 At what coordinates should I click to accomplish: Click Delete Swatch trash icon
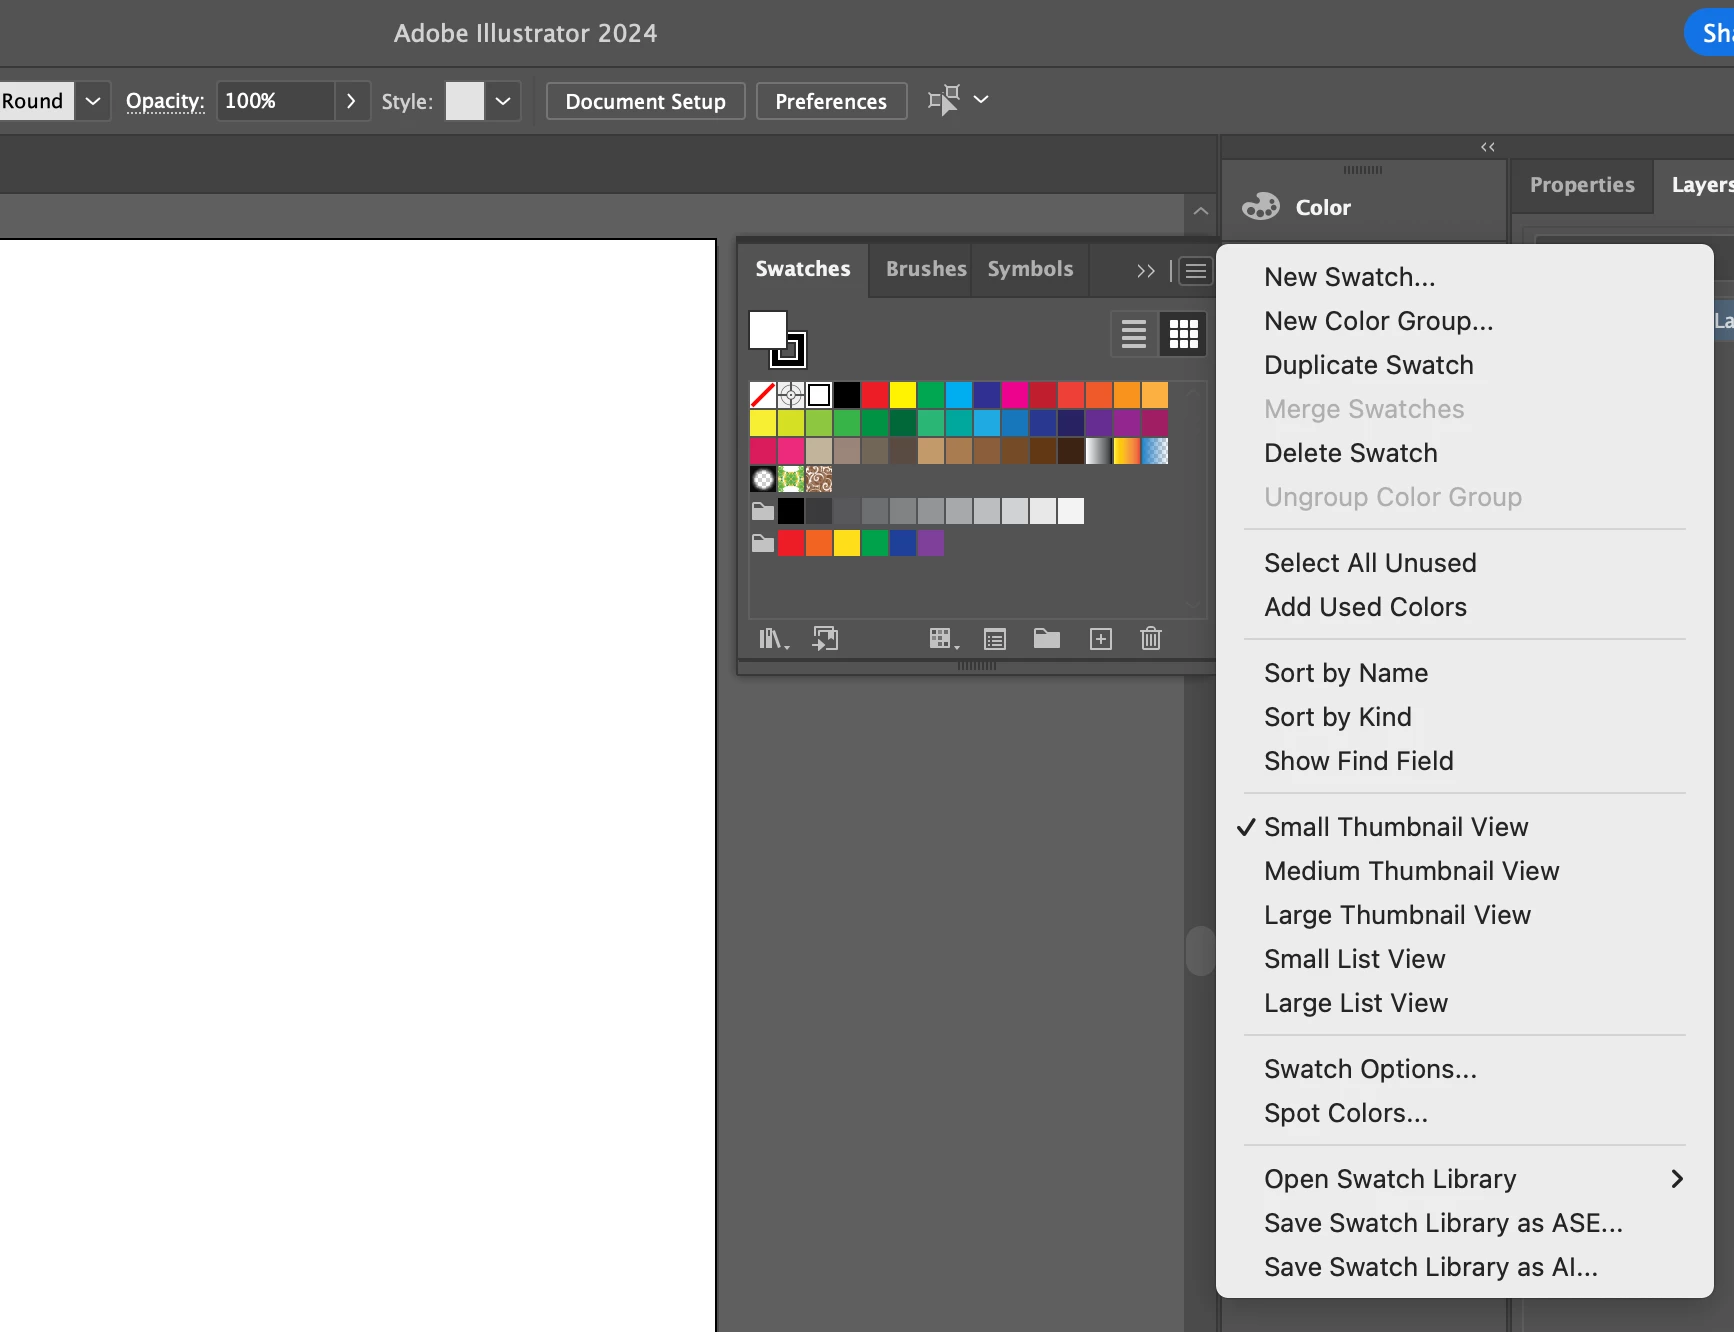(1151, 638)
